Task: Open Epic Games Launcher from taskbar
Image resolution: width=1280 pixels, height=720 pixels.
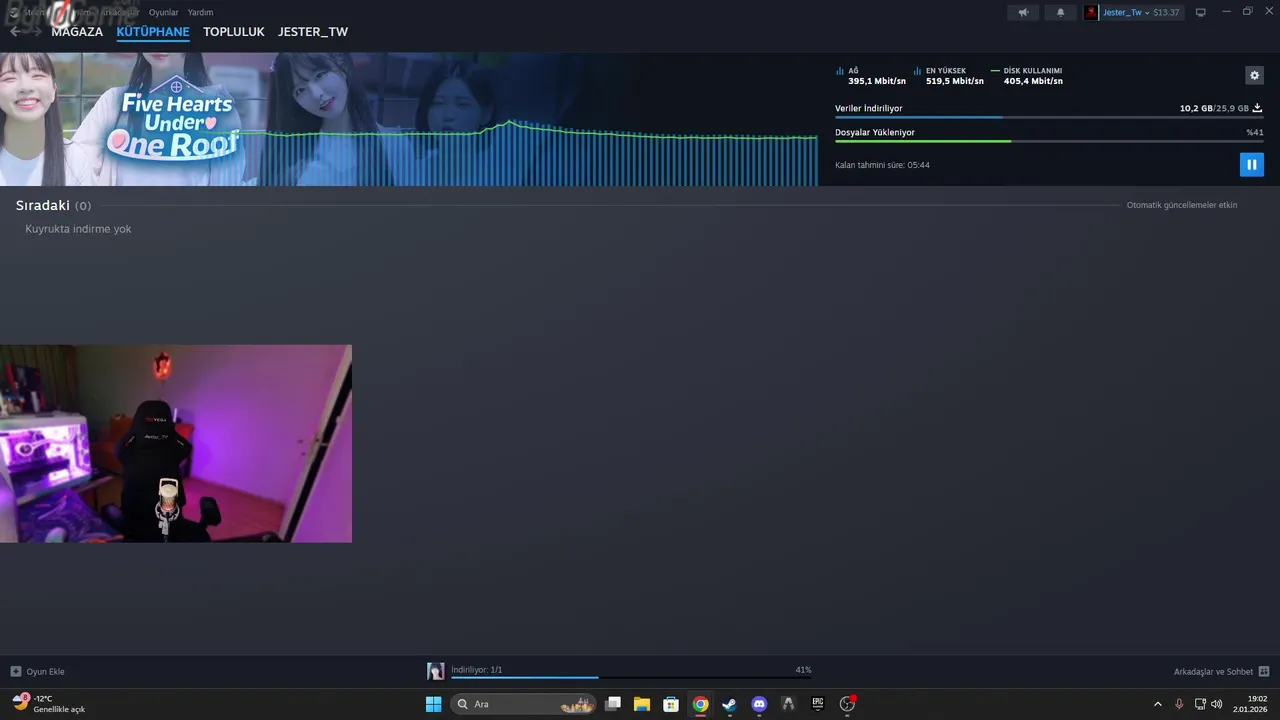Action: (817, 704)
